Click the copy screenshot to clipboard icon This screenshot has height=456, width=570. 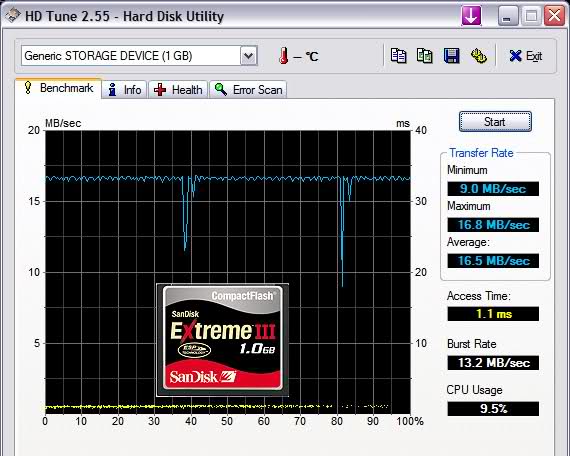click(425, 56)
